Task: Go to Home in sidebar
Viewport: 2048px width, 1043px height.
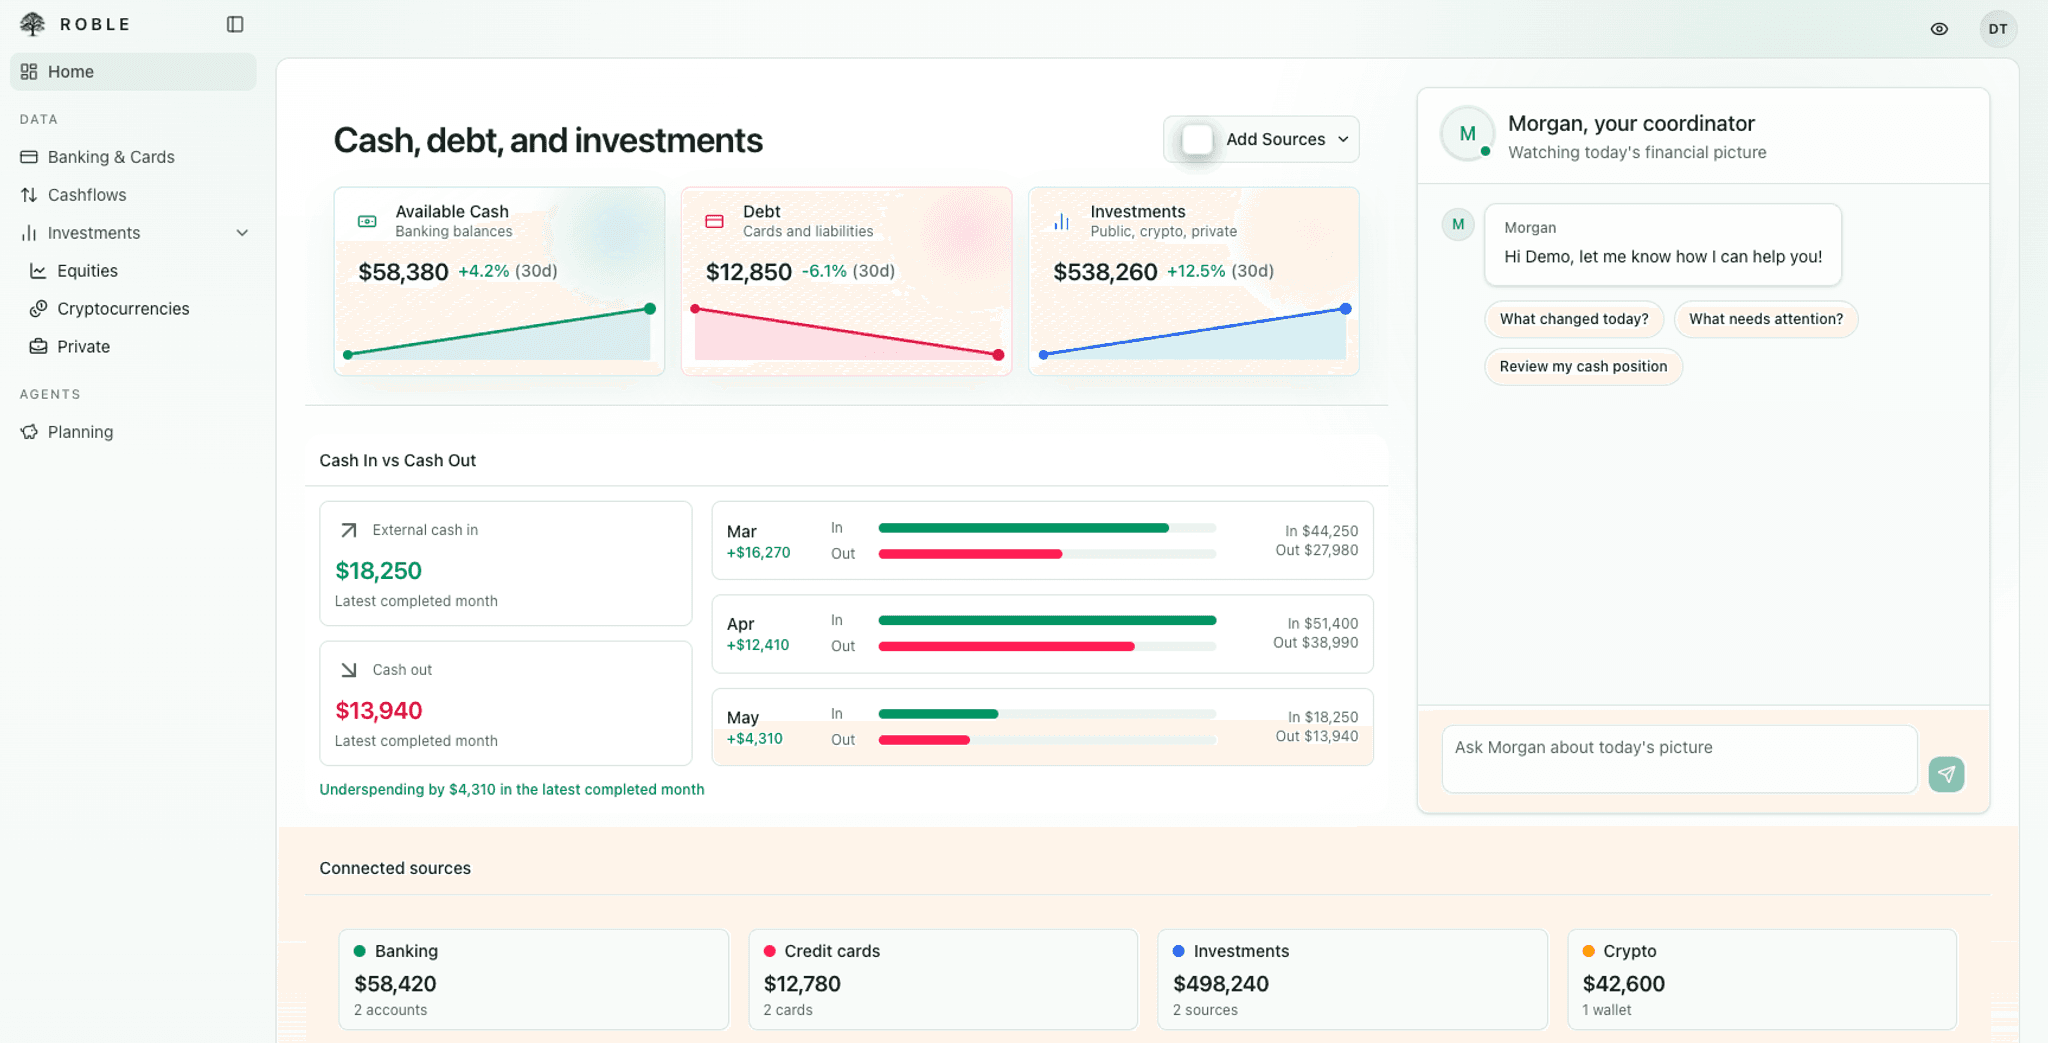Action: pos(133,72)
